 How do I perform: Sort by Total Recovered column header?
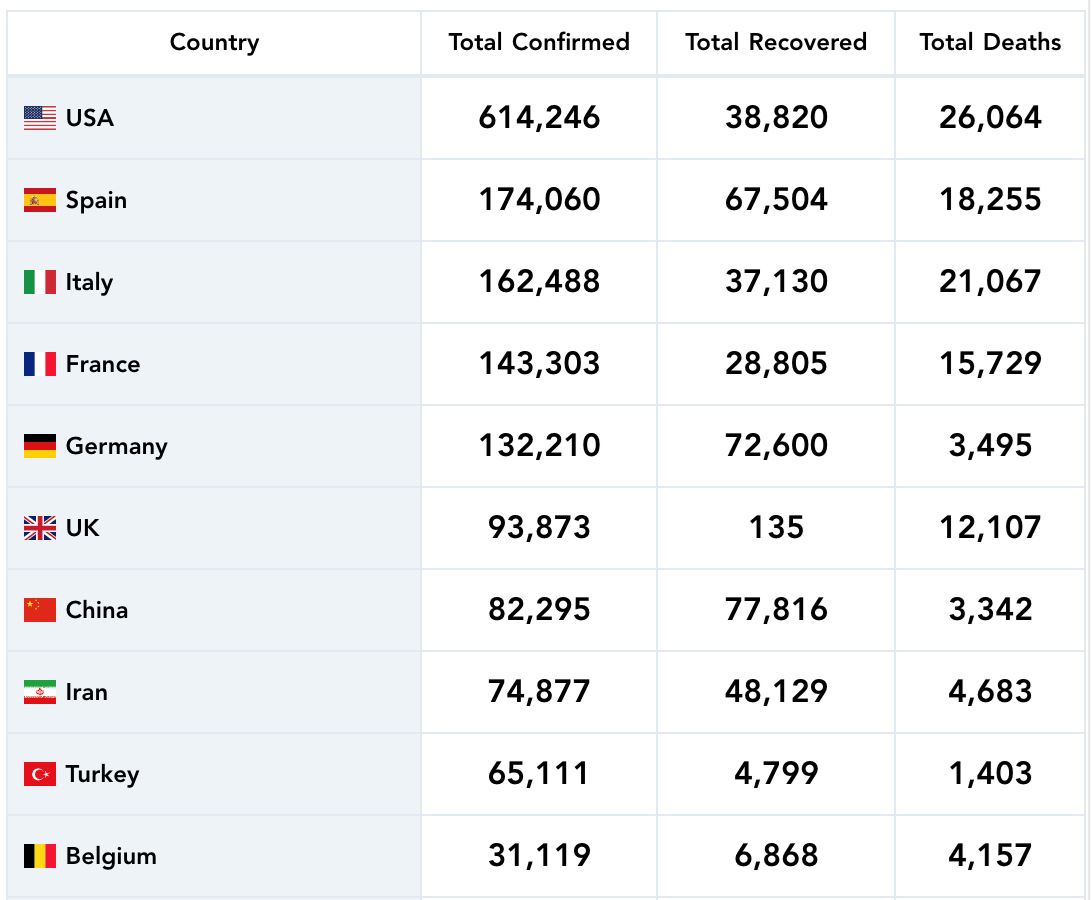pos(776,42)
